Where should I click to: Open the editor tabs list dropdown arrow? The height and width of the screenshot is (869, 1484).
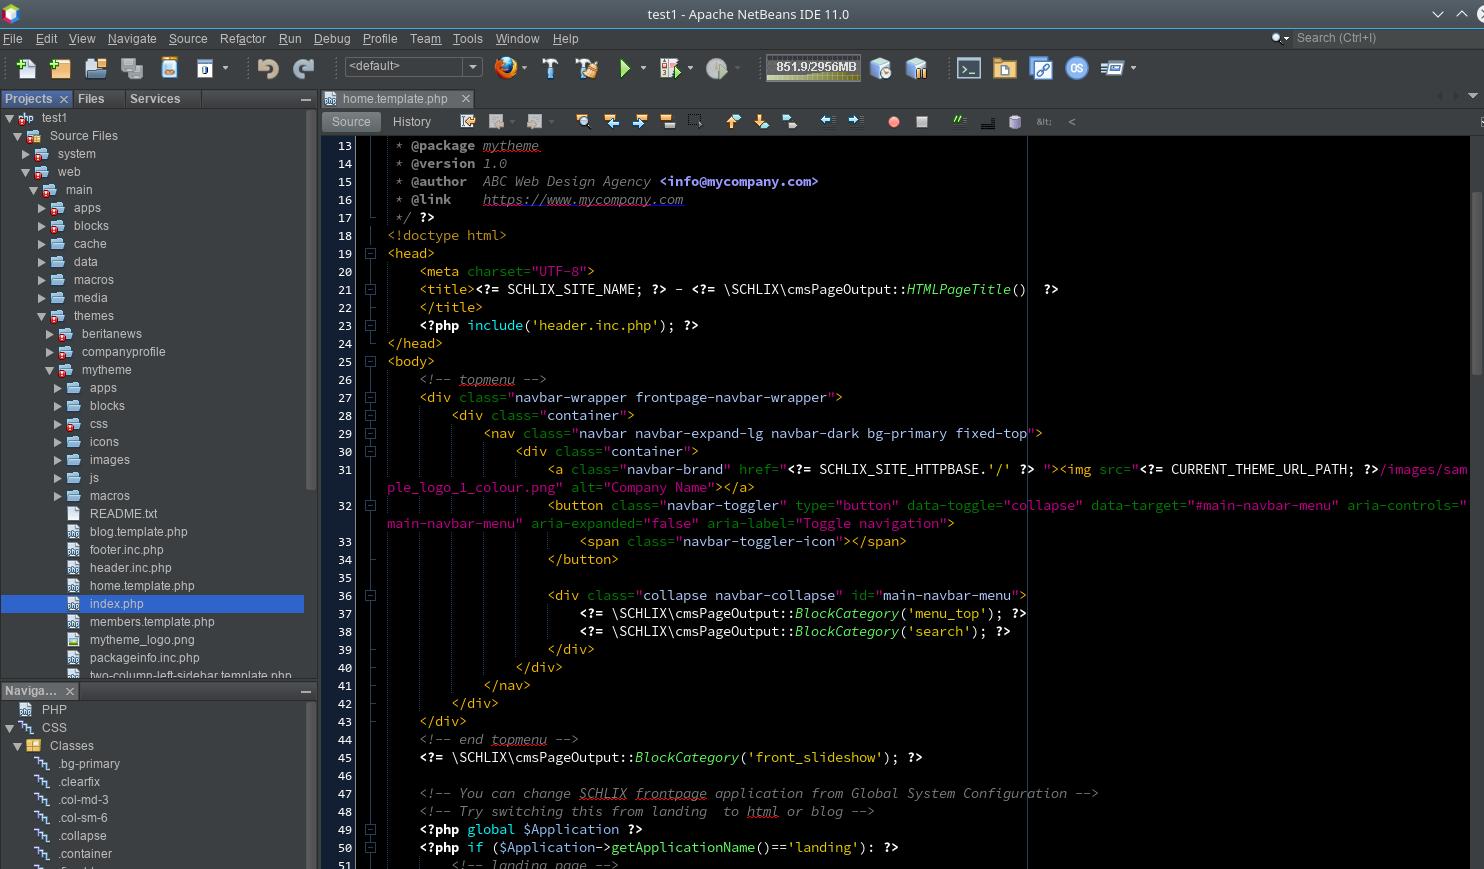point(1473,96)
